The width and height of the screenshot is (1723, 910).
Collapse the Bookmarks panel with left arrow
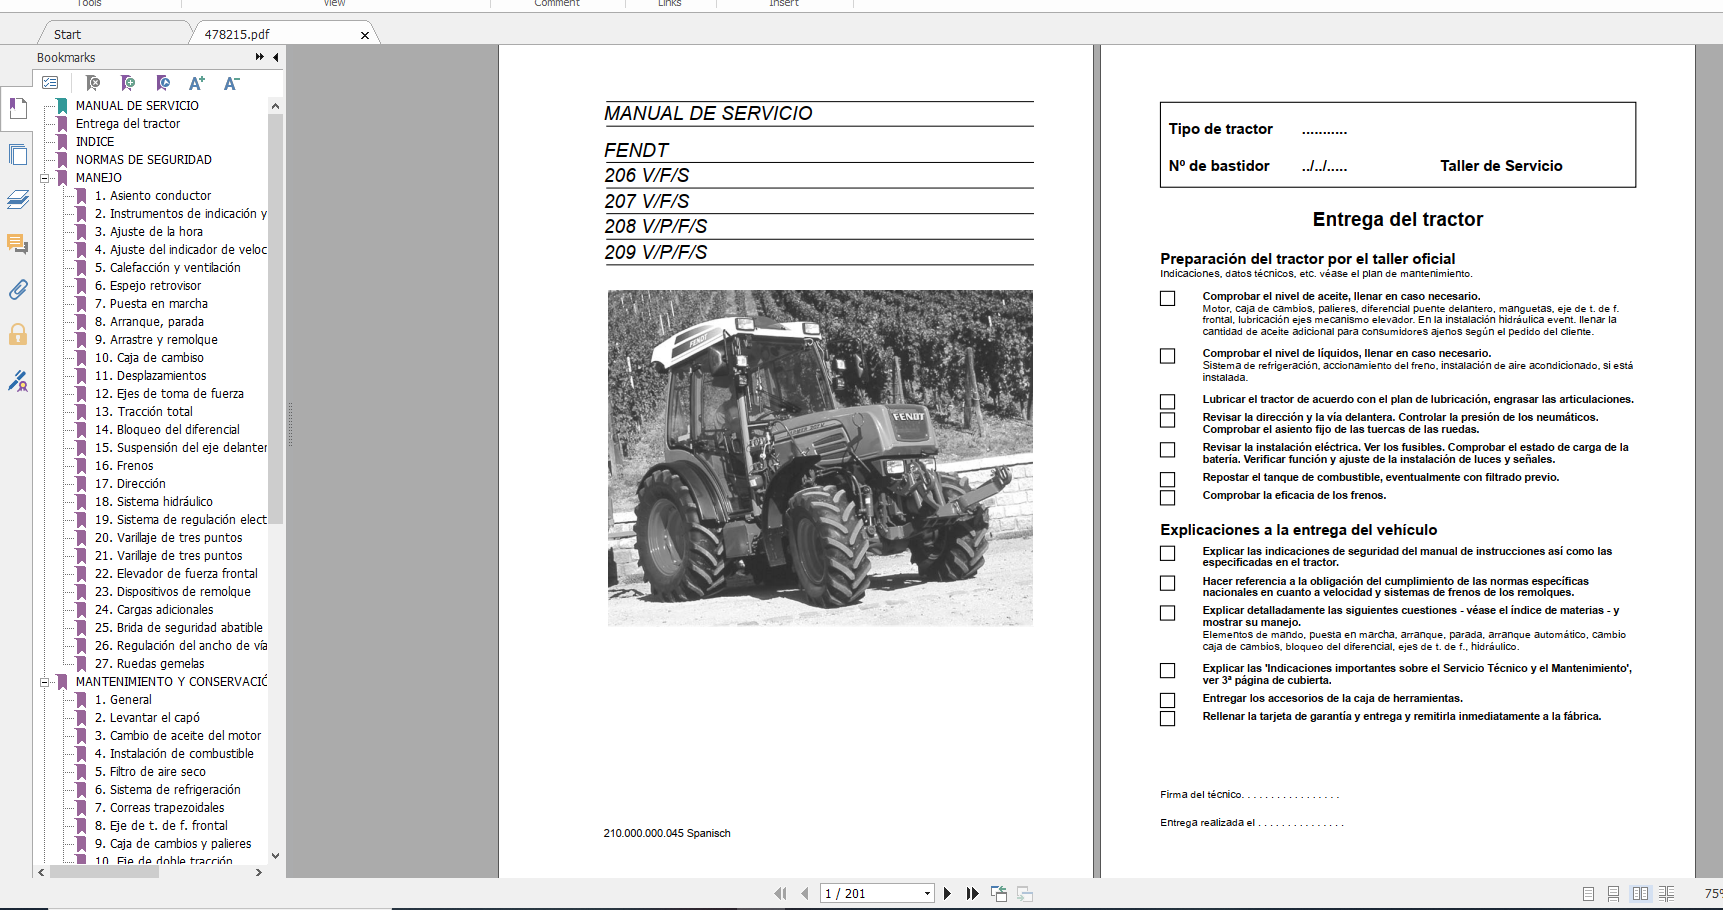click(x=276, y=57)
